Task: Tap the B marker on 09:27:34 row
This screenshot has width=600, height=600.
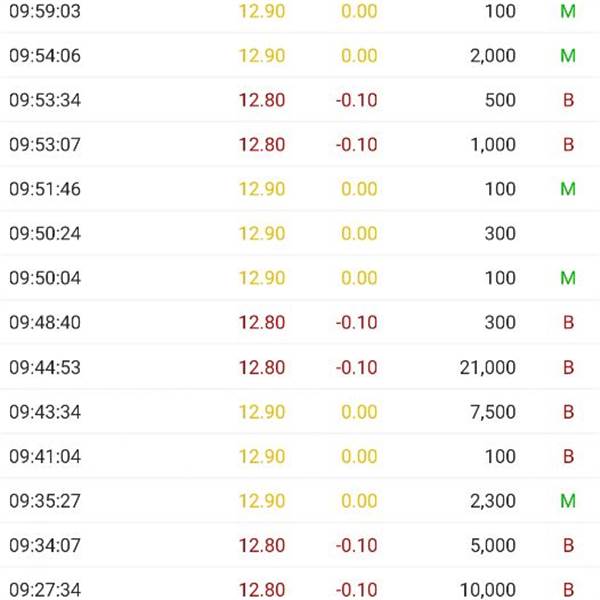Action: (x=568, y=590)
